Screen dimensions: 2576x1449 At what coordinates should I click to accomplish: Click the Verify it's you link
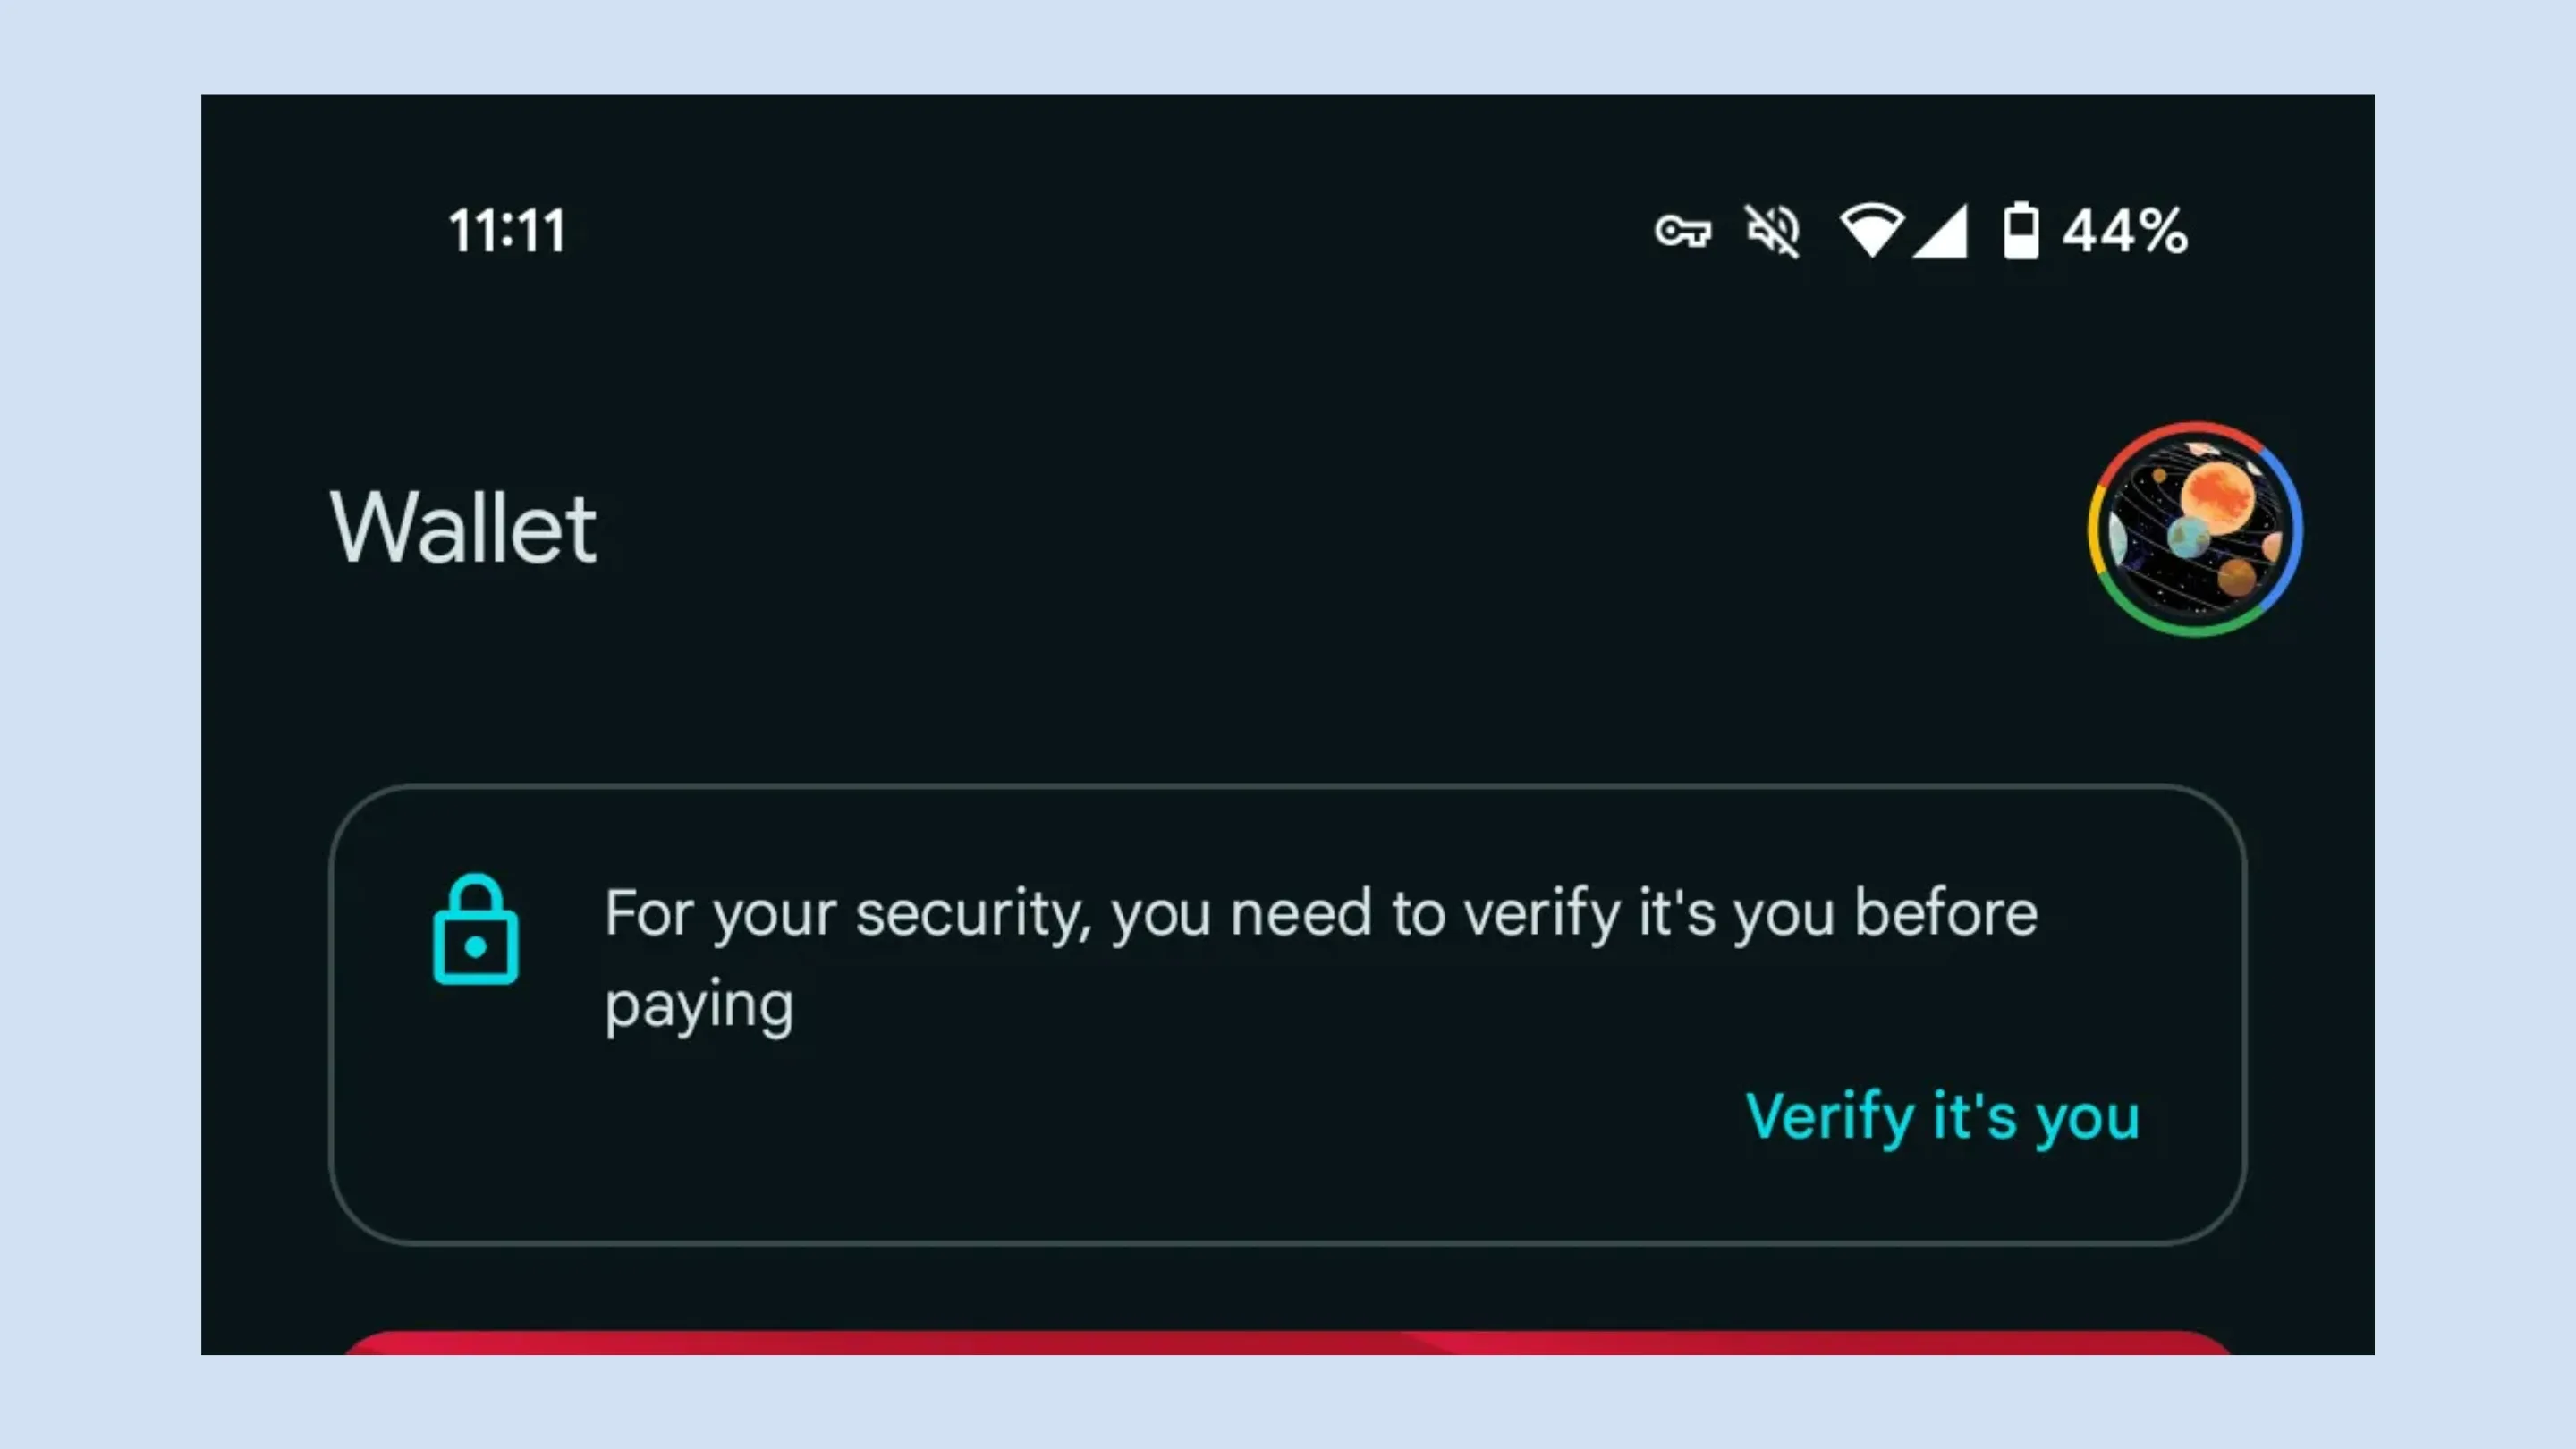point(1943,1116)
